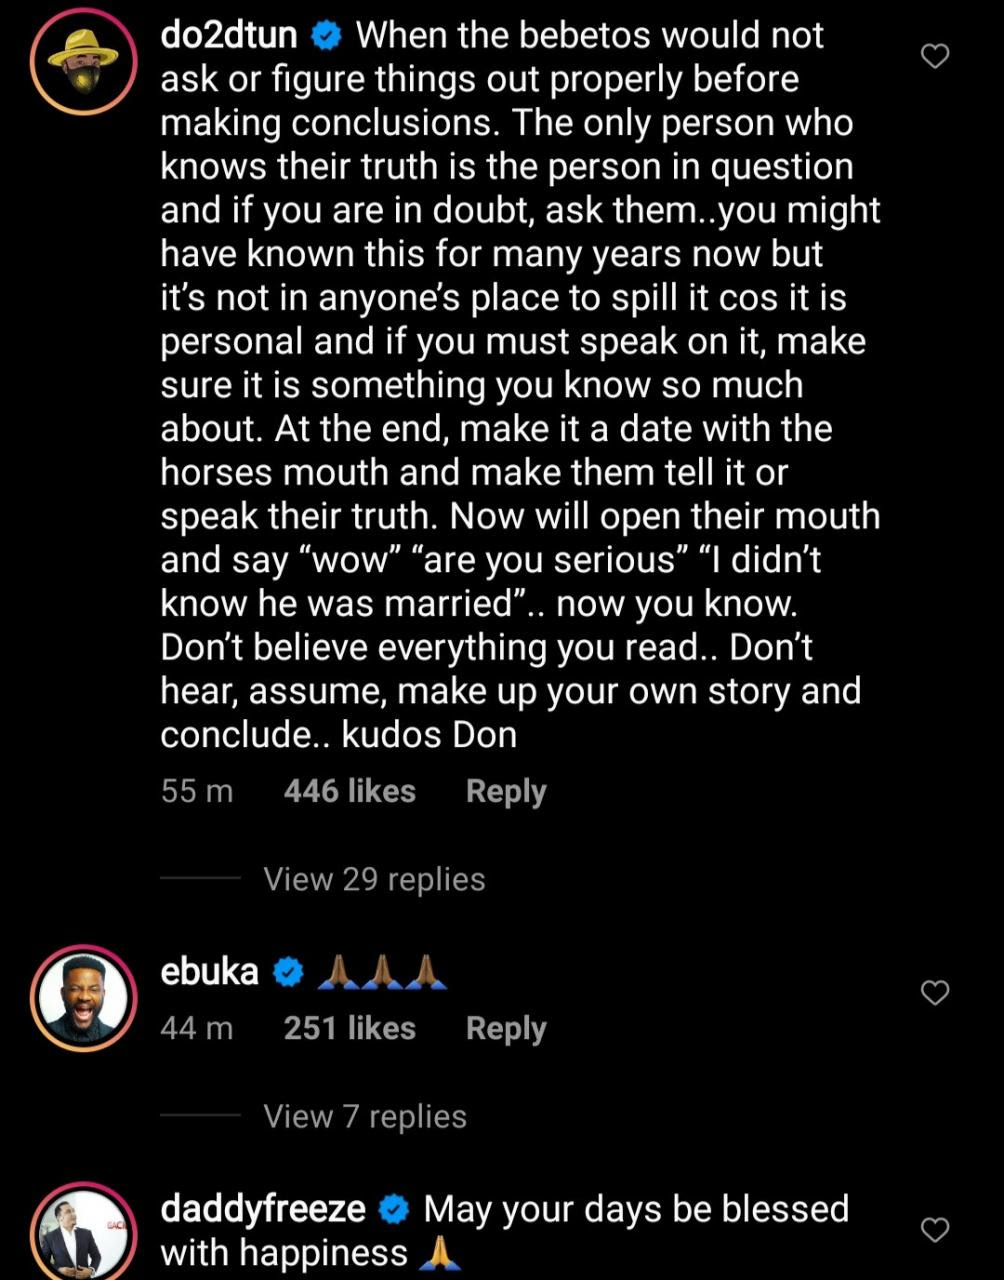Reply to ebuka's comment

[506, 1028]
